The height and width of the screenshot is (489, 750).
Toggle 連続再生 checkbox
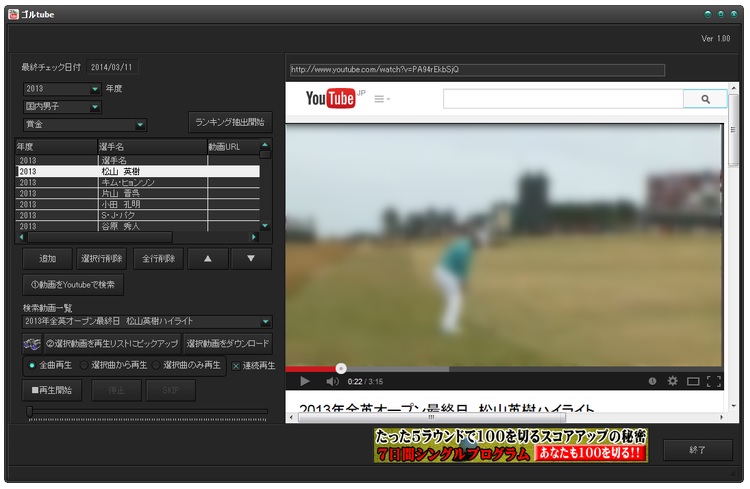[x=236, y=366]
